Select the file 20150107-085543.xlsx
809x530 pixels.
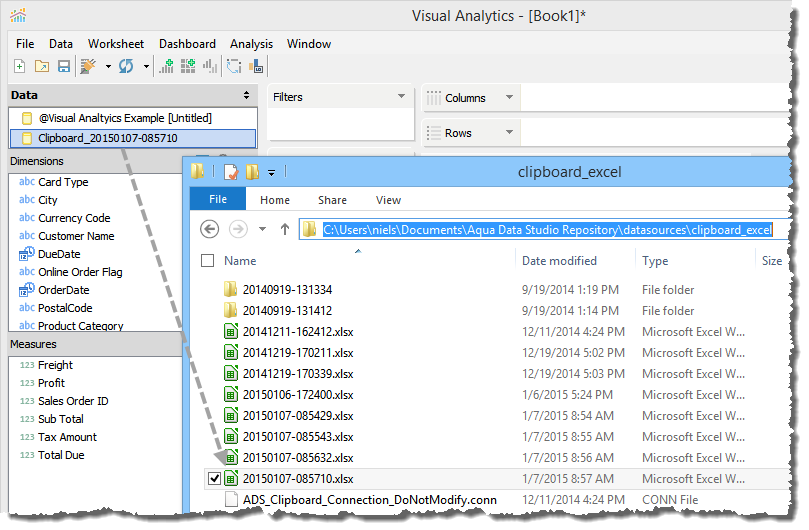[298, 437]
